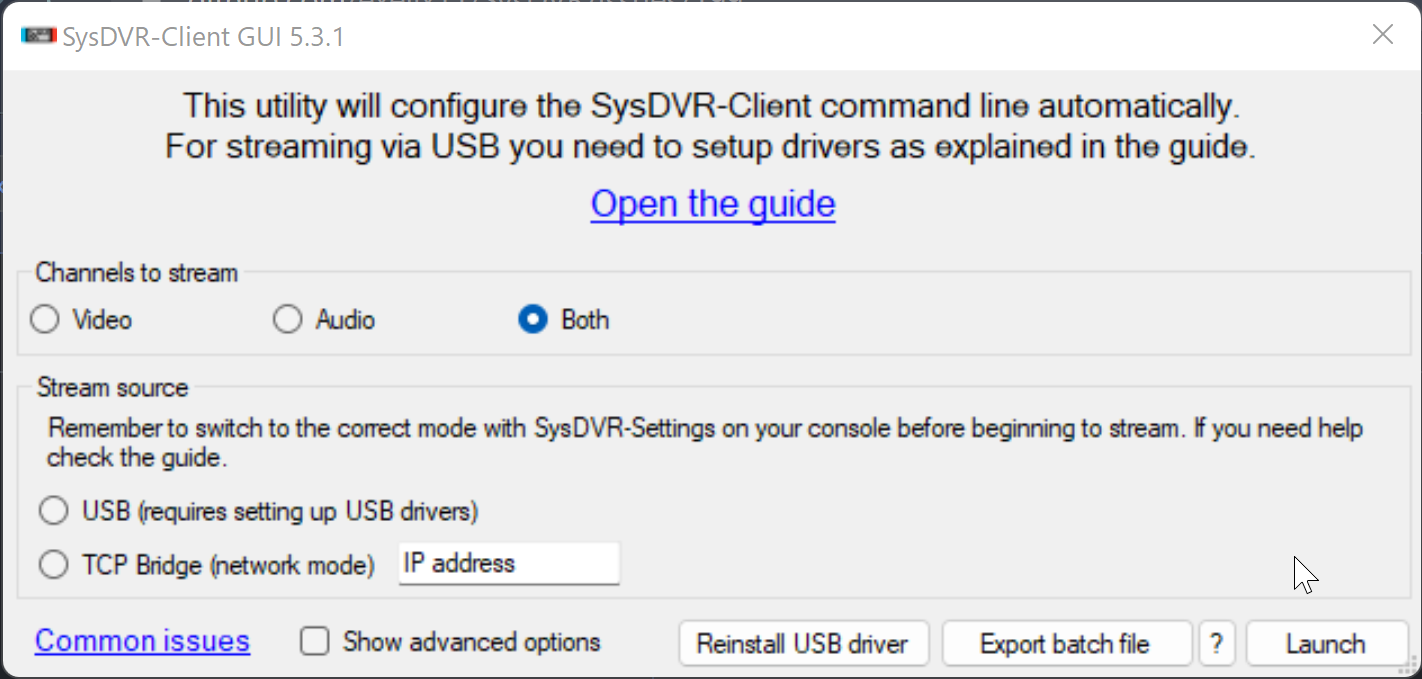The image size is (1422, 679).
Task: Click the Stream source help text
Action: click(700, 440)
